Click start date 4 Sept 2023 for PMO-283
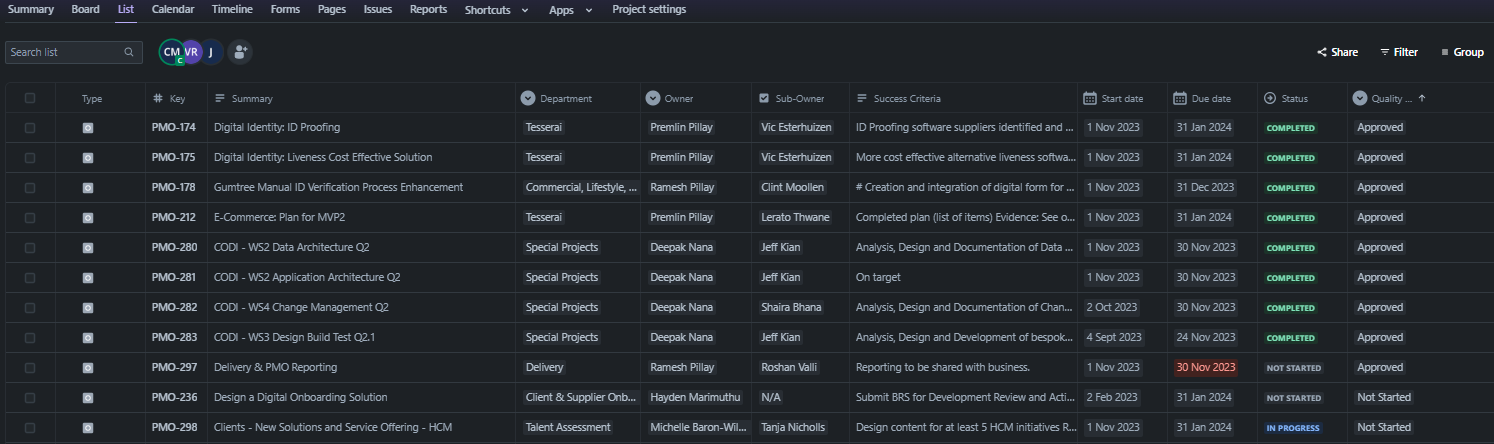 1113,338
